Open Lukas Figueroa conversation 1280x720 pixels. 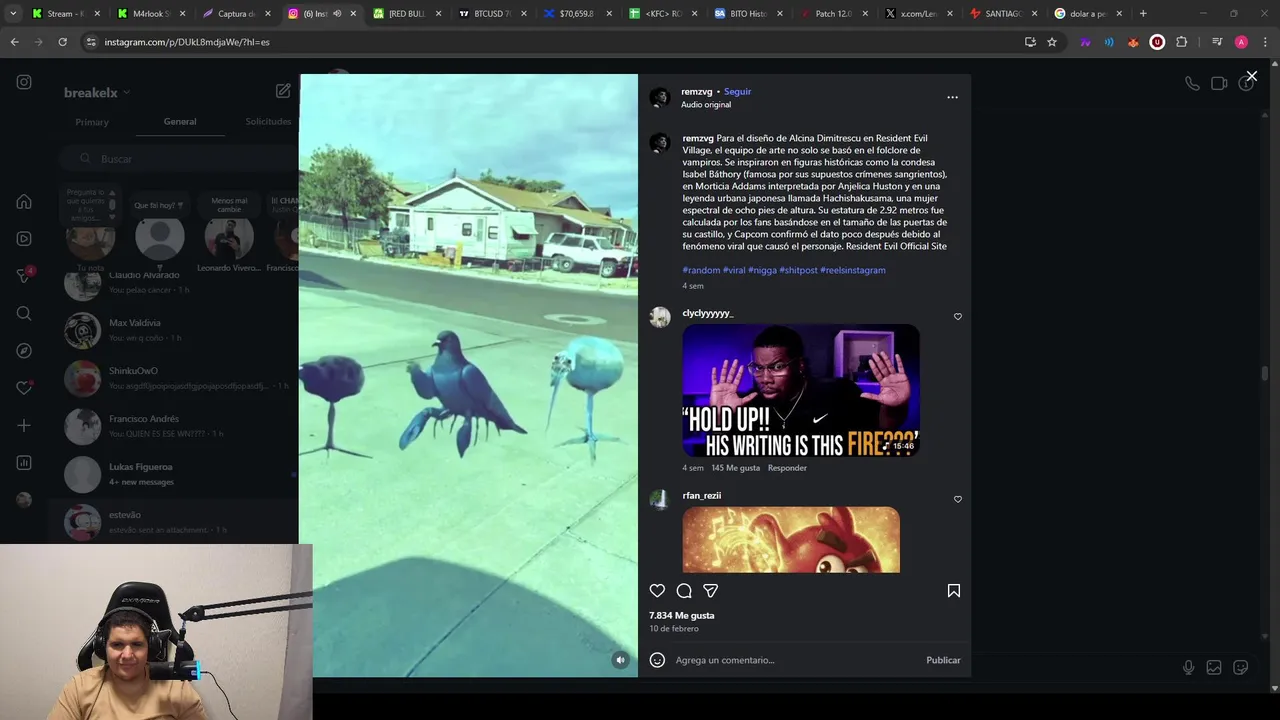click(175, 474)
